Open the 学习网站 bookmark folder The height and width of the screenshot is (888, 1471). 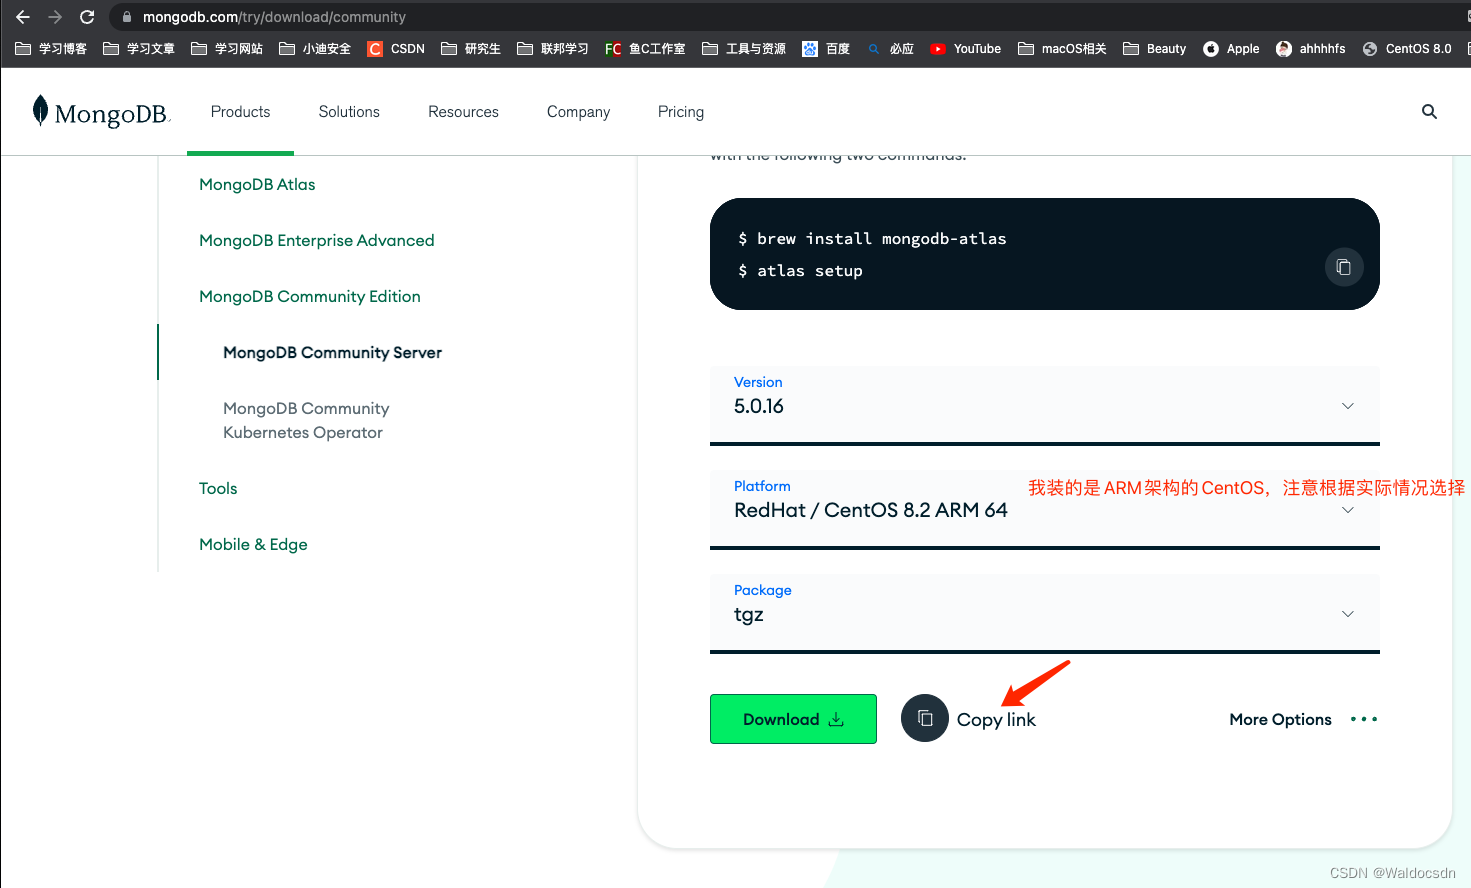coord(227,48)
